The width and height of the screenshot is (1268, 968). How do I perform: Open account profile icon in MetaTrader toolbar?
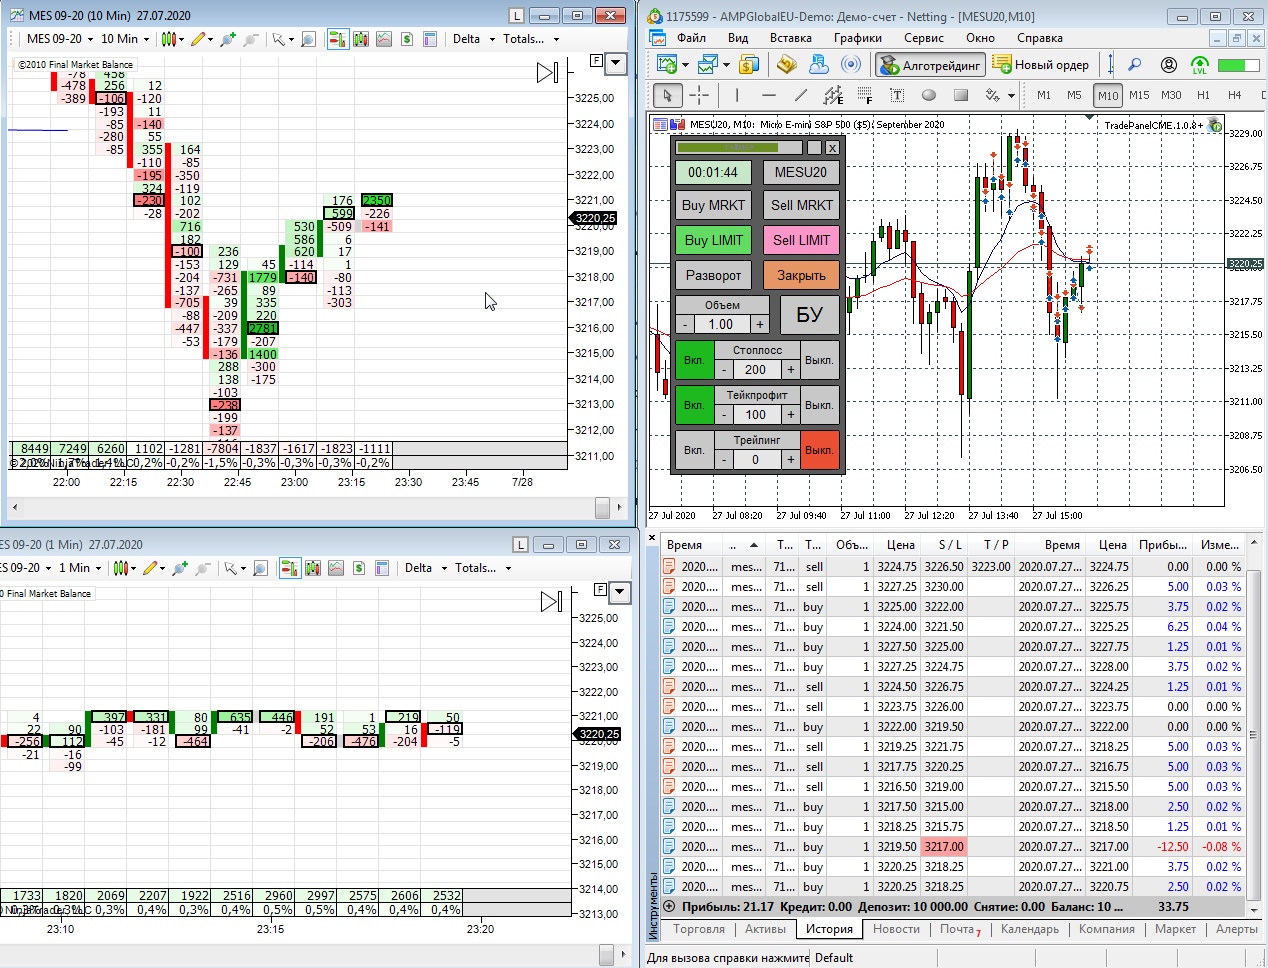1168,65
